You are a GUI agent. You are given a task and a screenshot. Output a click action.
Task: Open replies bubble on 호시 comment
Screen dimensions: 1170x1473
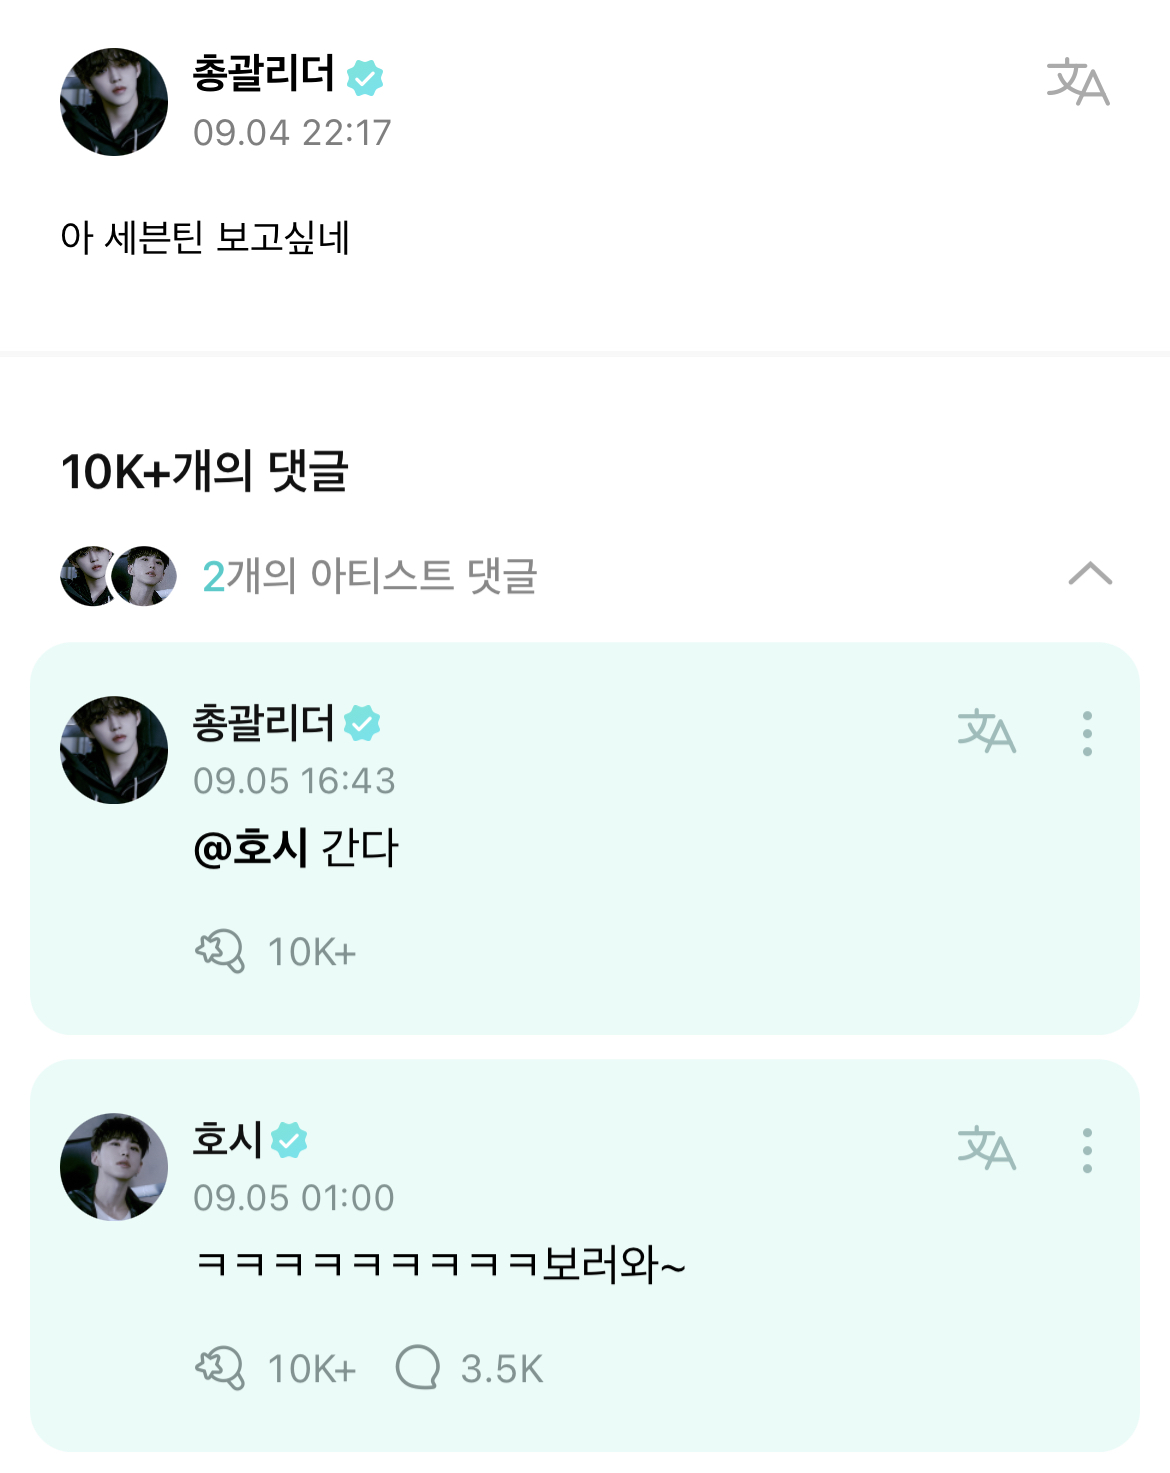[418, 1367]
